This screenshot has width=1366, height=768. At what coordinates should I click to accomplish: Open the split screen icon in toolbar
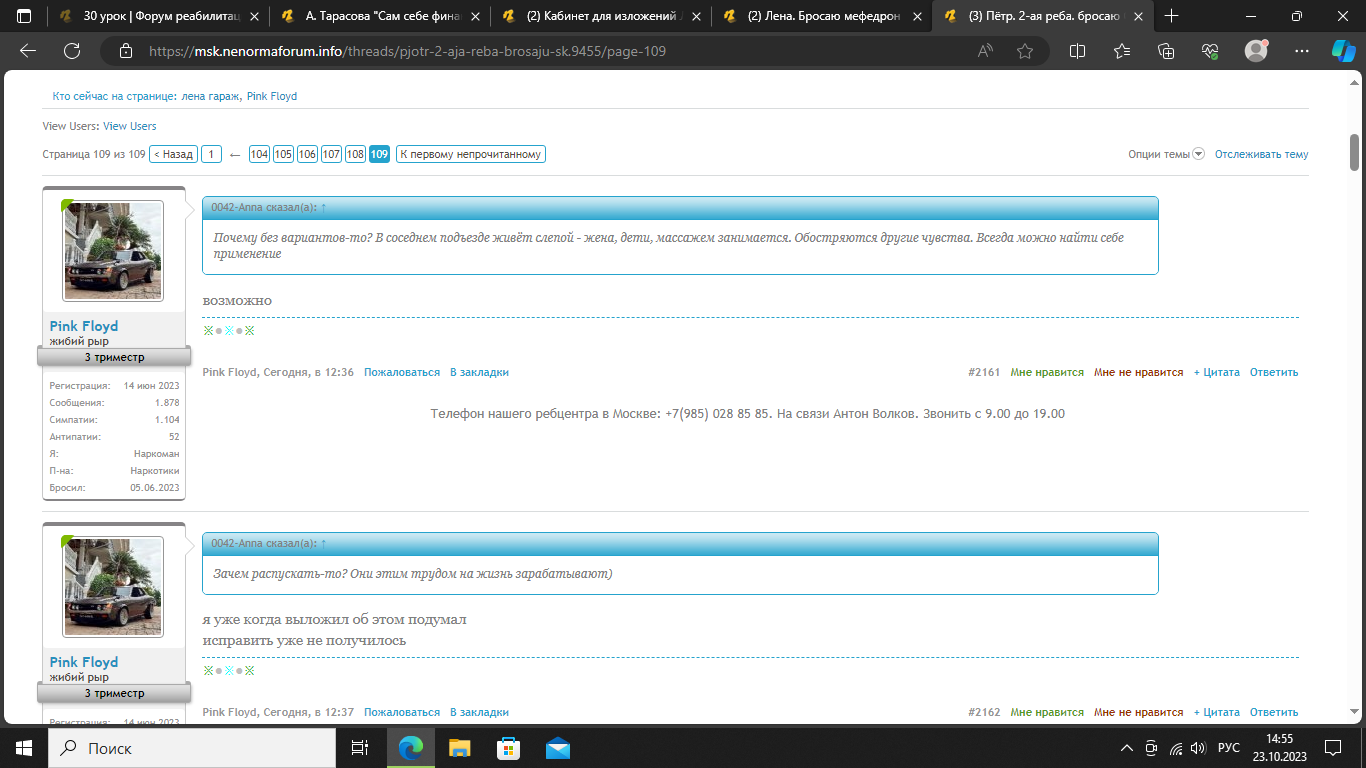(x=1077, y=51)
